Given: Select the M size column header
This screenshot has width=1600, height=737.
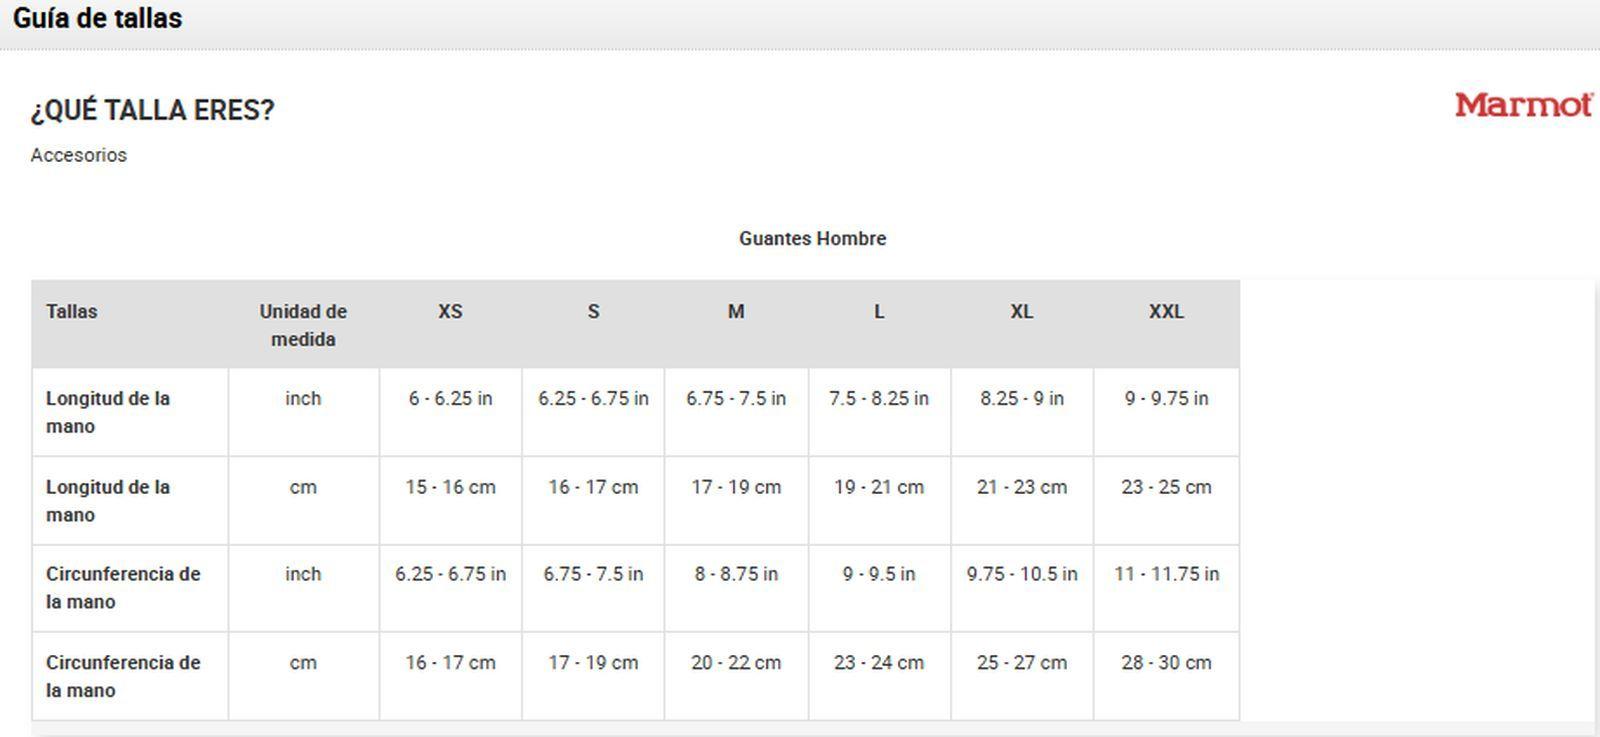Looking at the screenshot, I should 736,312.
